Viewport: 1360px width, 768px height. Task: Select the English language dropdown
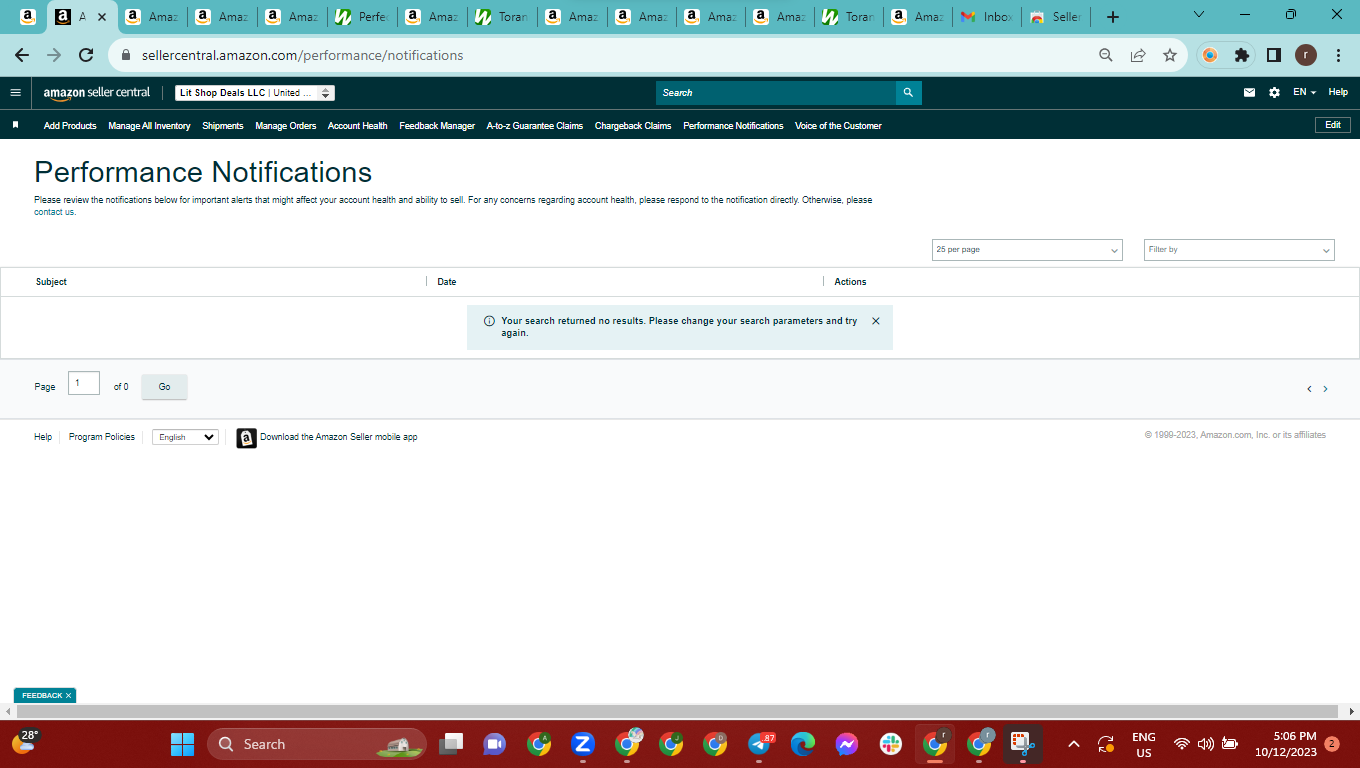[x=185, y=437]
